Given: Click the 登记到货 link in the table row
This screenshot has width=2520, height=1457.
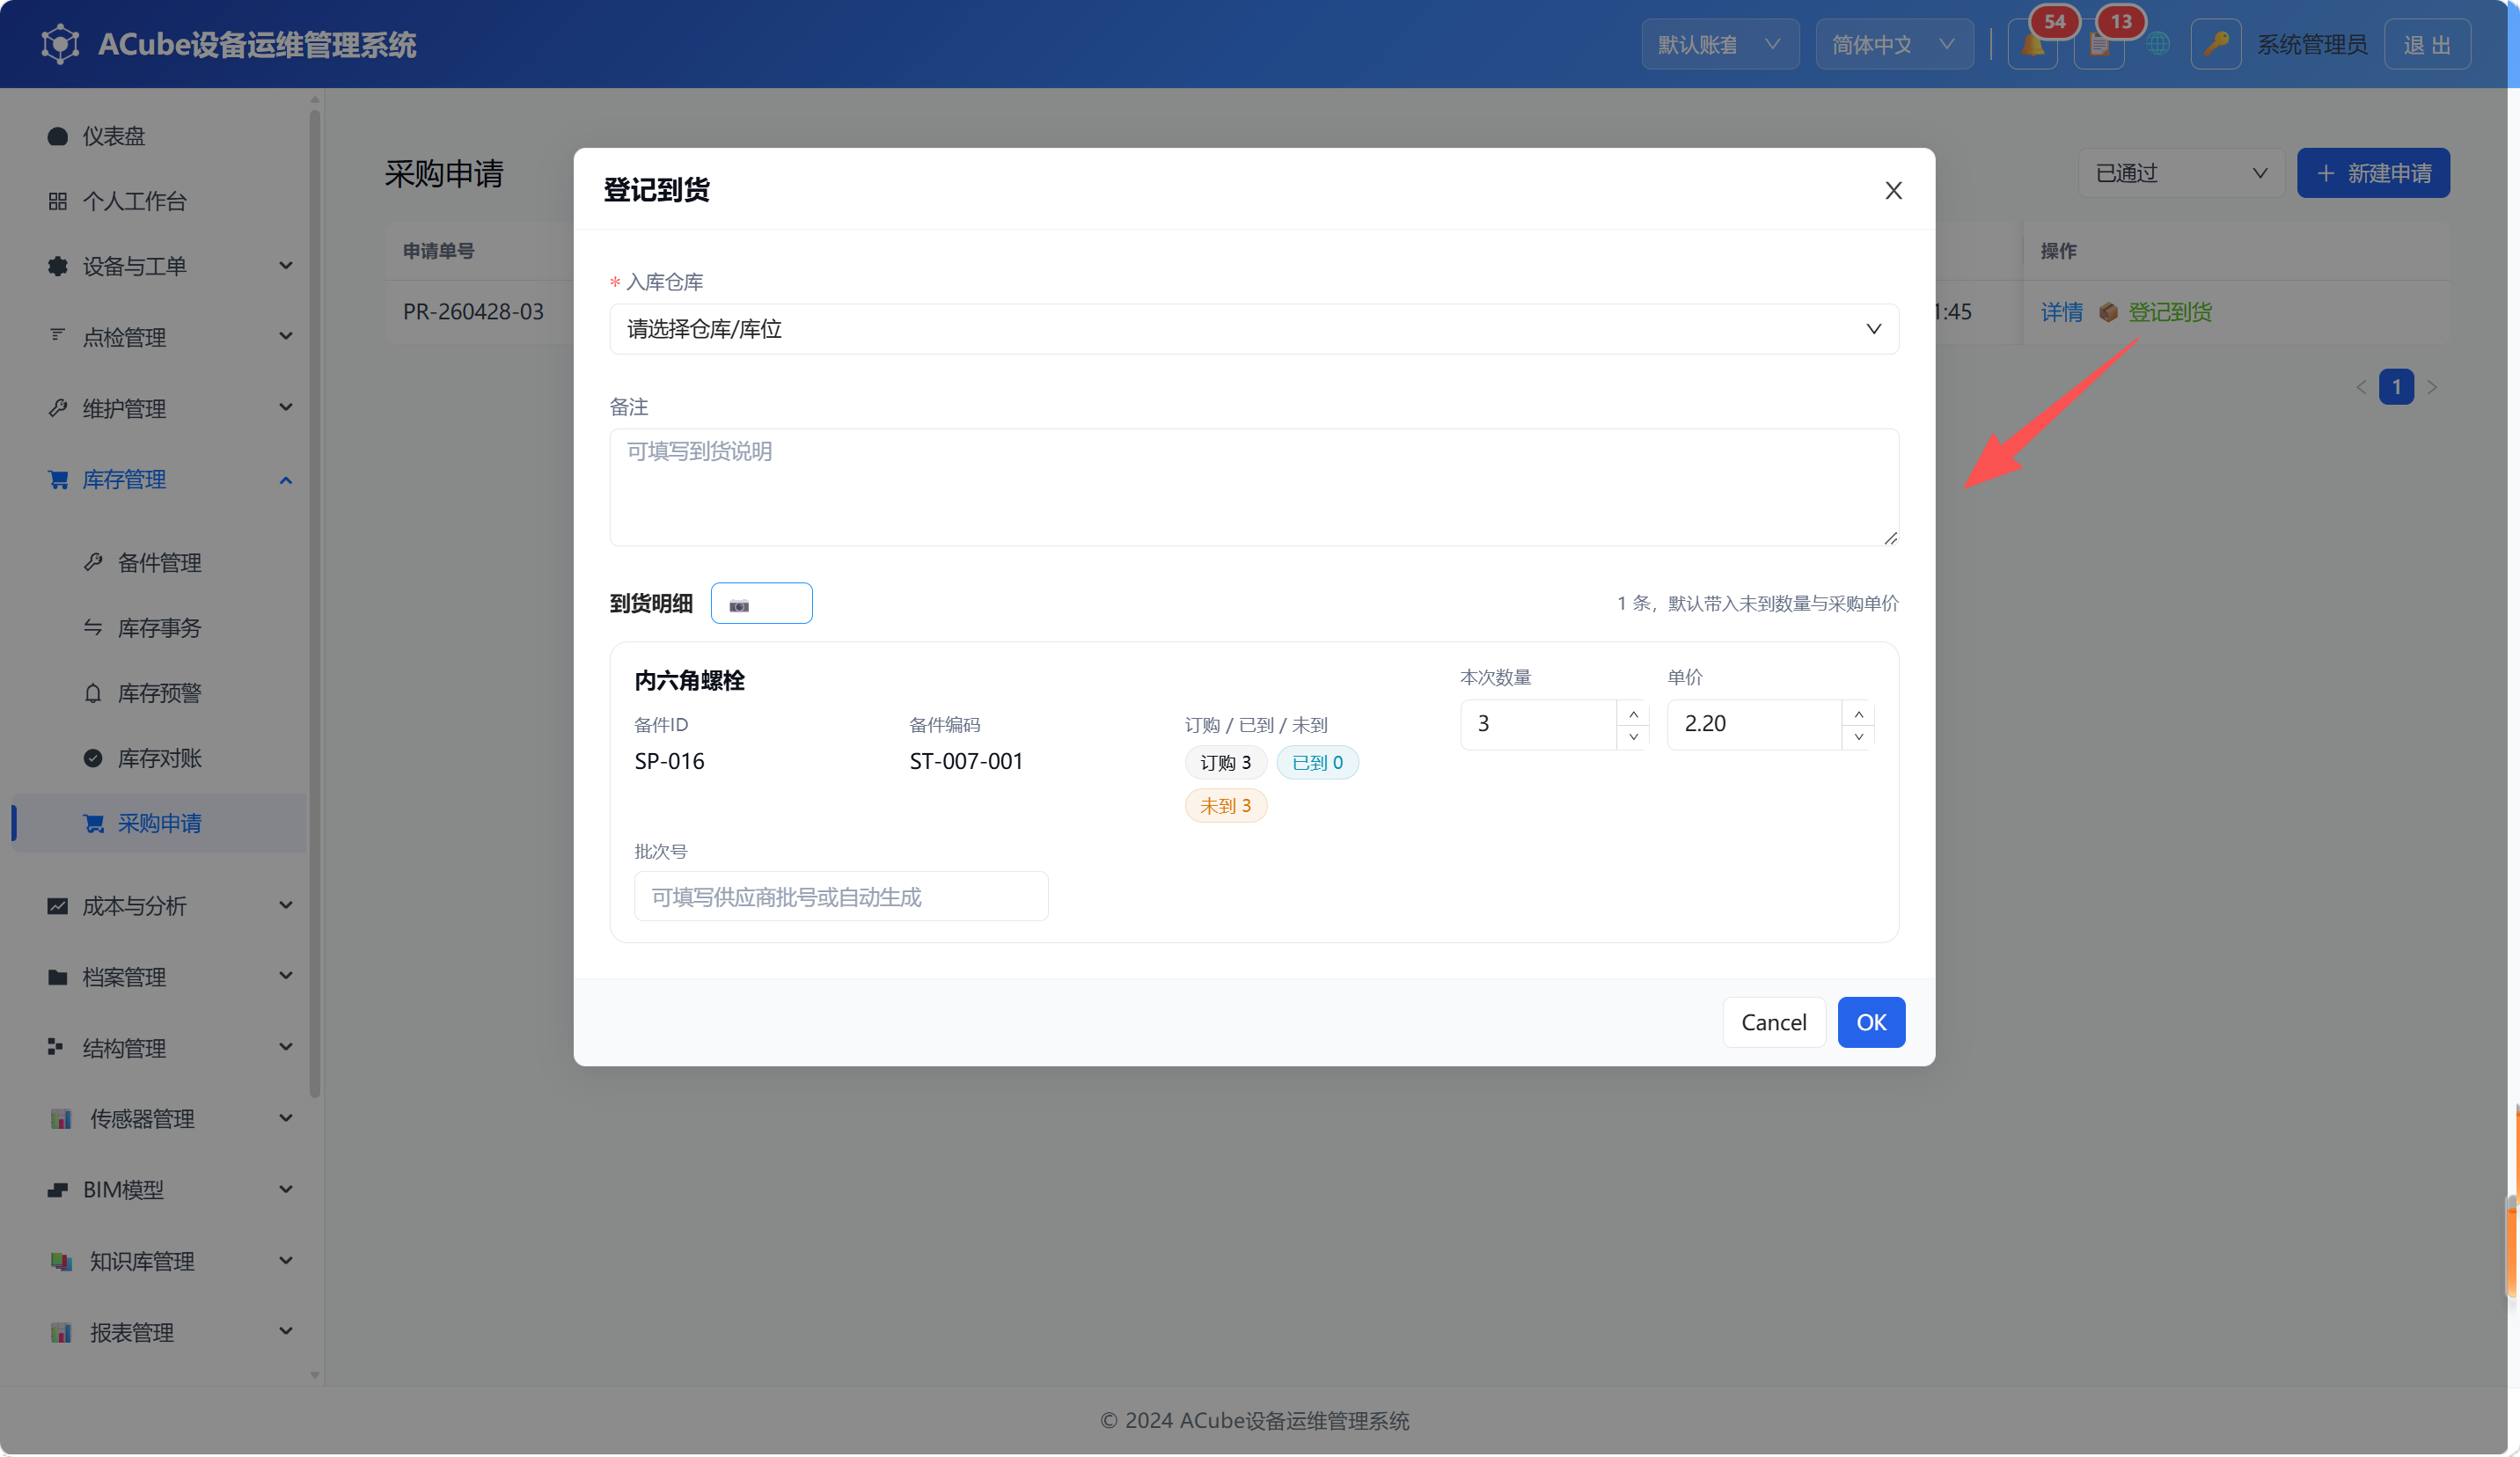Looking at the screenshot, I should [2169, 312].
